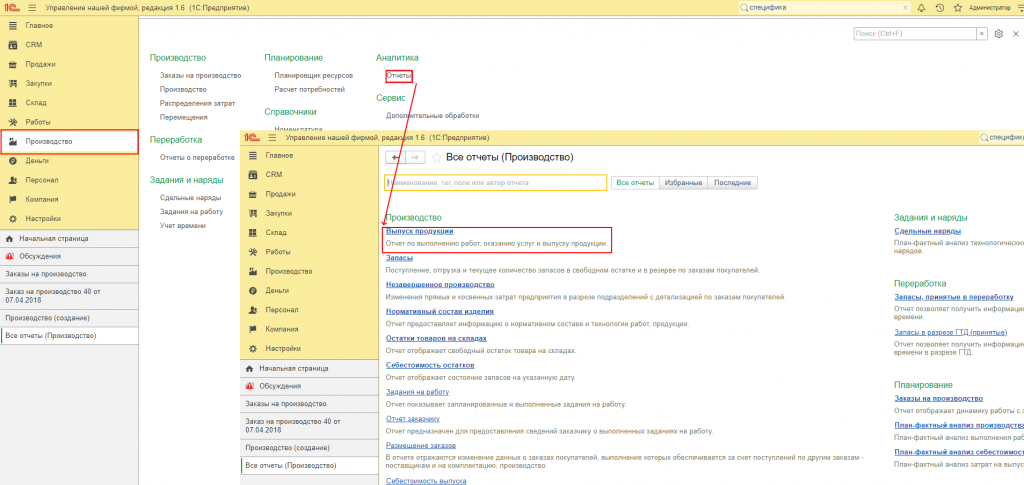Open the Производство section in the outer sidebar
The image size is (1024, 485).
69,141
